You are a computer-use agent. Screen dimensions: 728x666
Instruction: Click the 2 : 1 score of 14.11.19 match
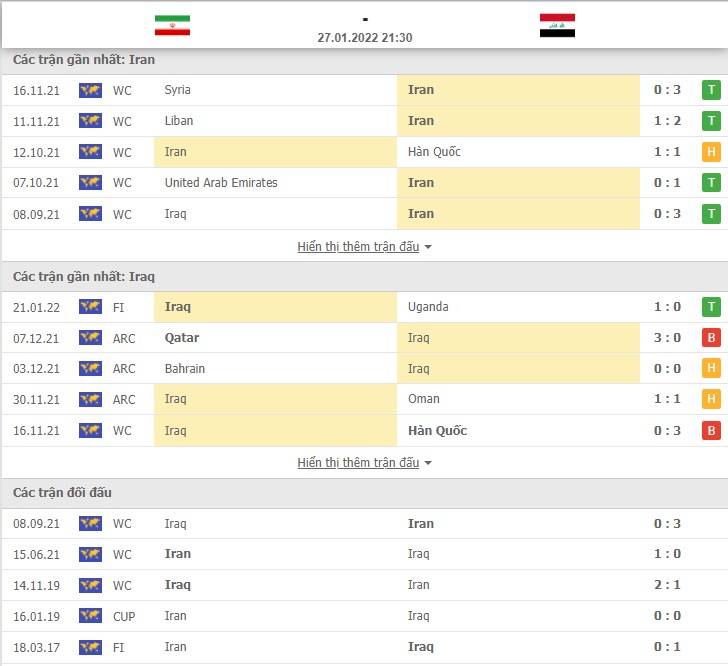click(667, 585)
